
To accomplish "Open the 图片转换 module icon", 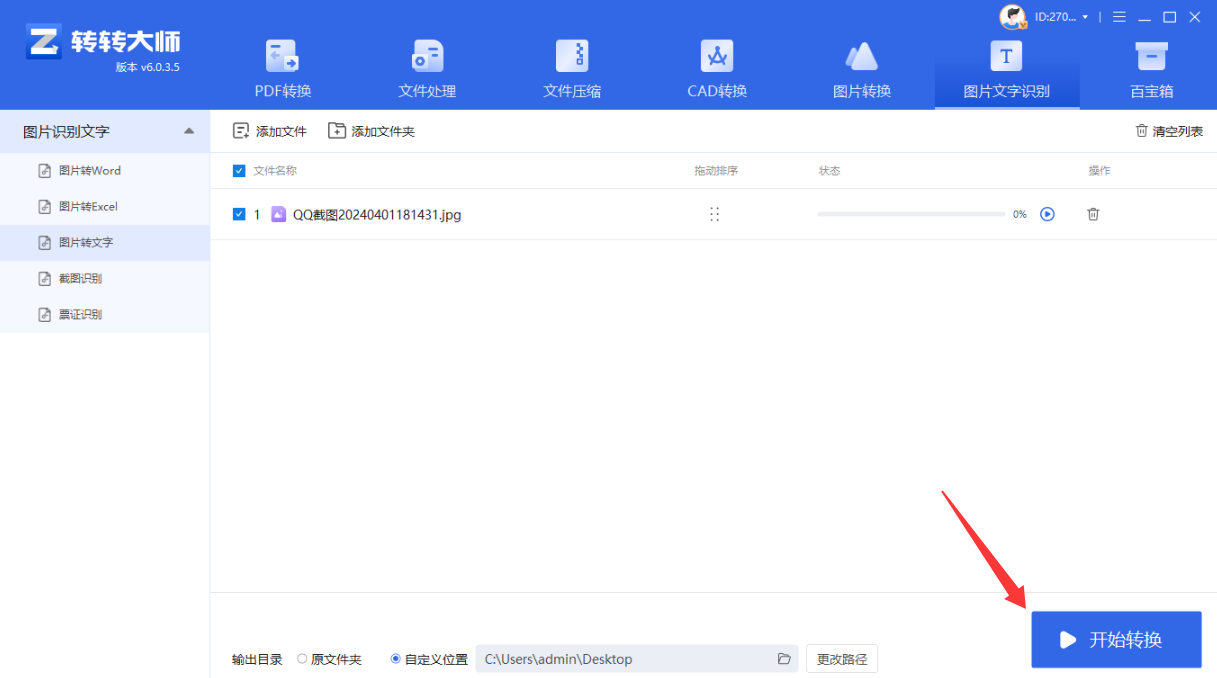I will pos(862,55).
